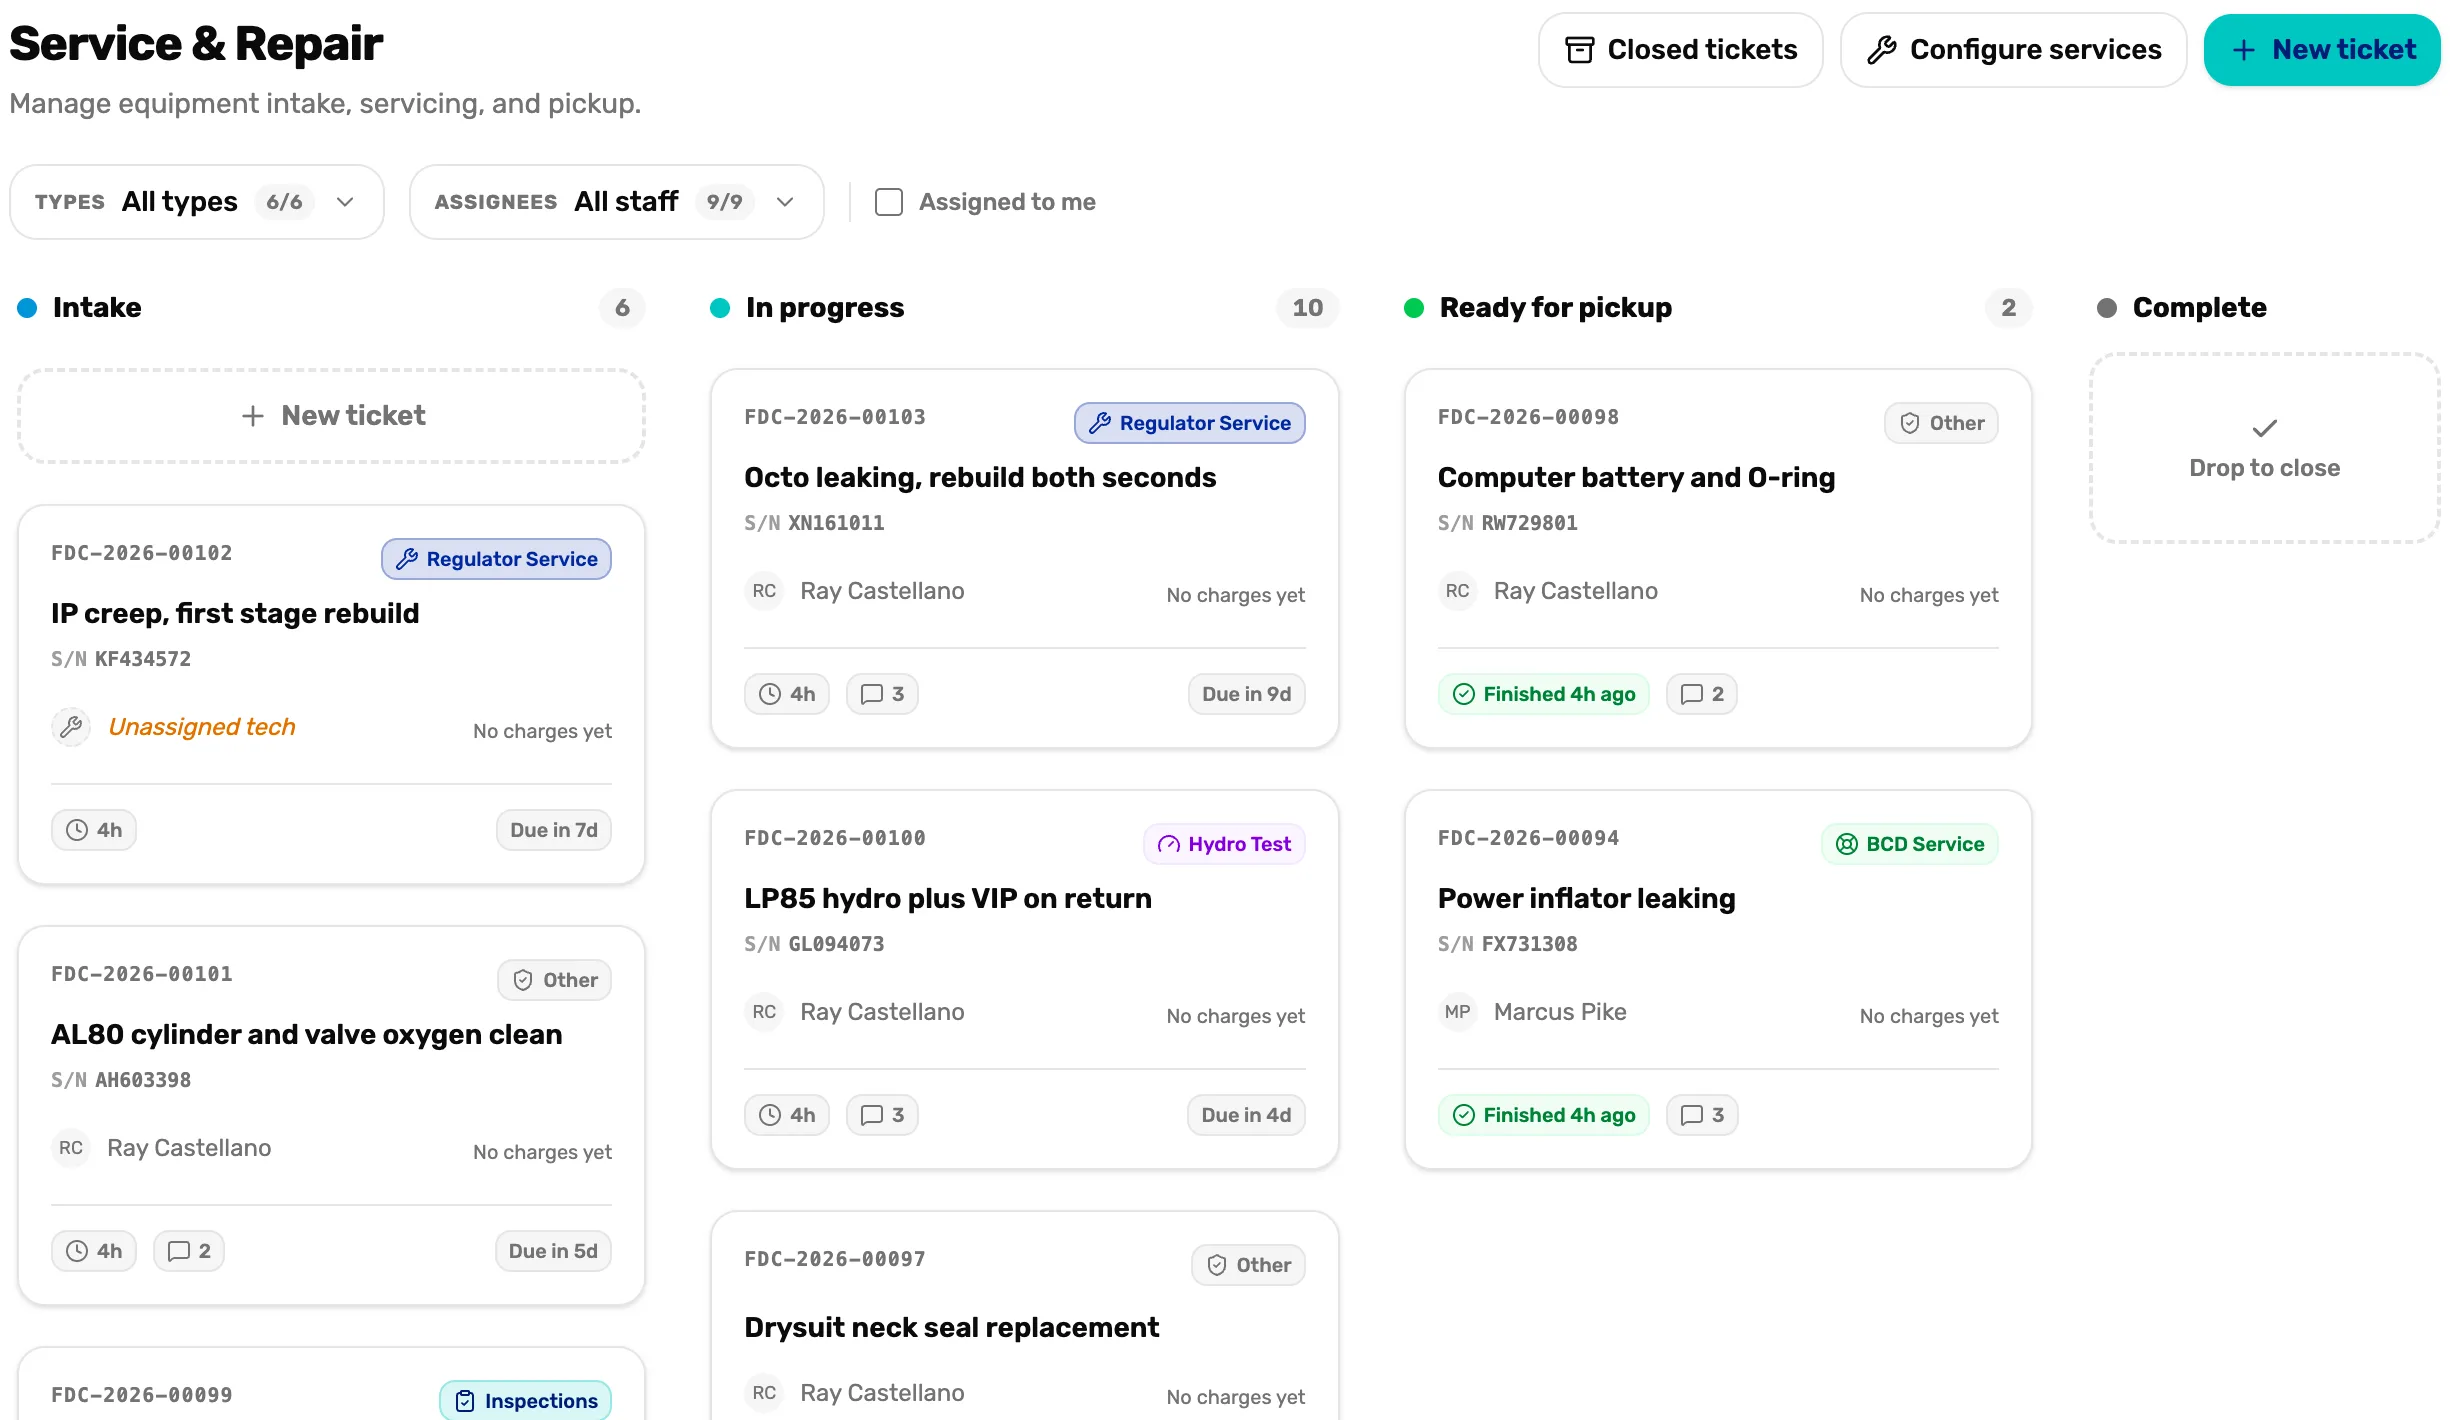This screenshot has height=1420, width=2450.
Task: Open comments chip on Octo leaking ticket
Action: 882,694
